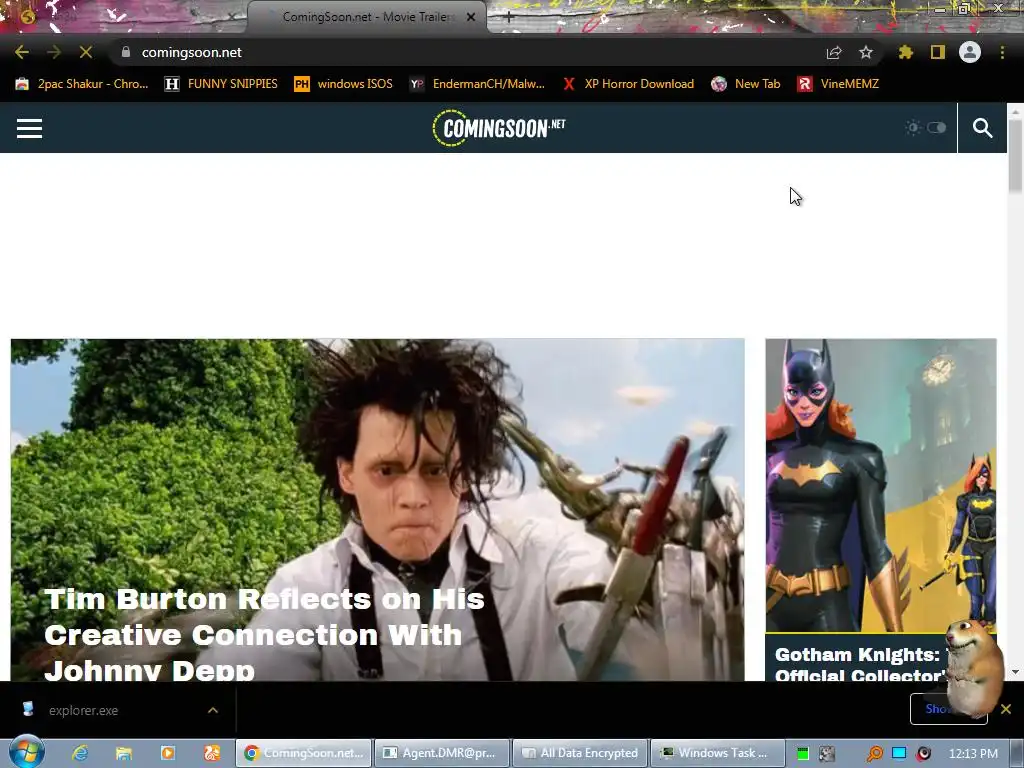The height and width of the screenshot is (768, 1024).
Task: Switch to ComingSoon.net taskbar window
Action: pos(303,753)
